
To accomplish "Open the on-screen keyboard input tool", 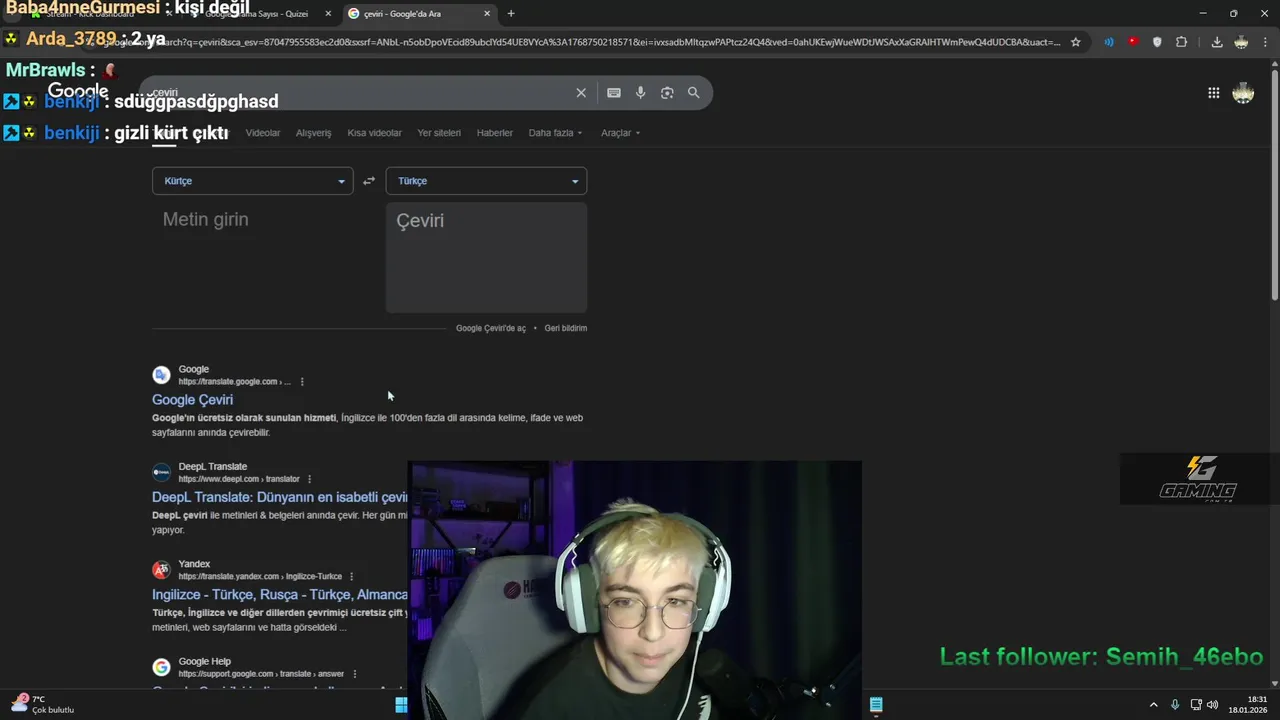I will 614,93.
